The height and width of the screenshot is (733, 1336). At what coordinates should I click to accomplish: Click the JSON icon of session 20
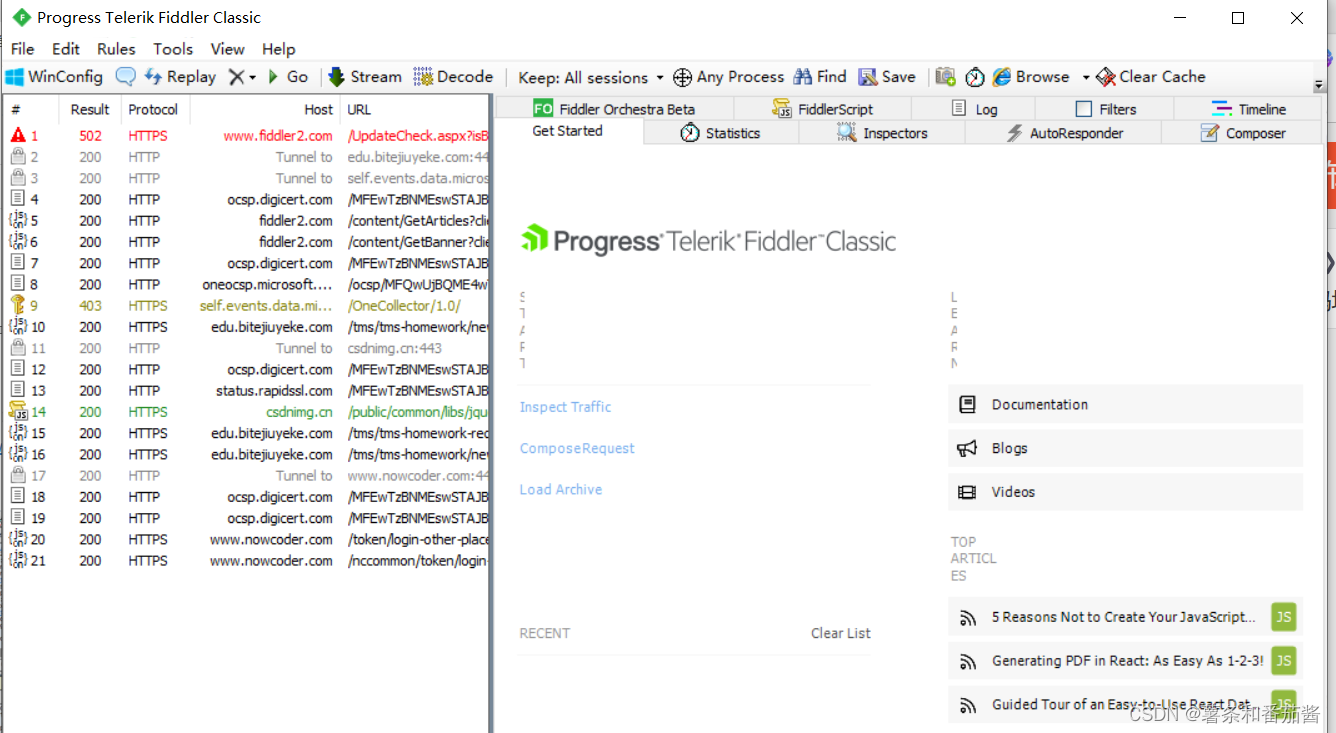[18, 539]
